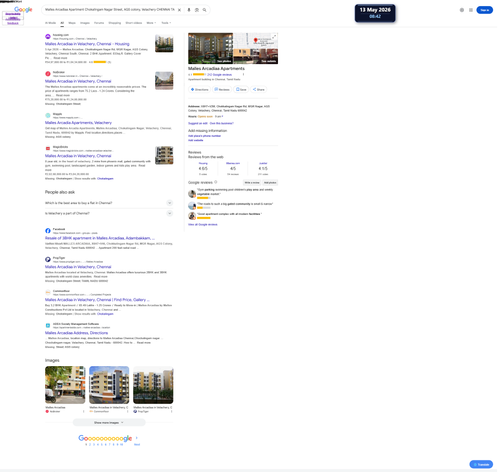Open three-dot menu beside Google reviews count

243,75
